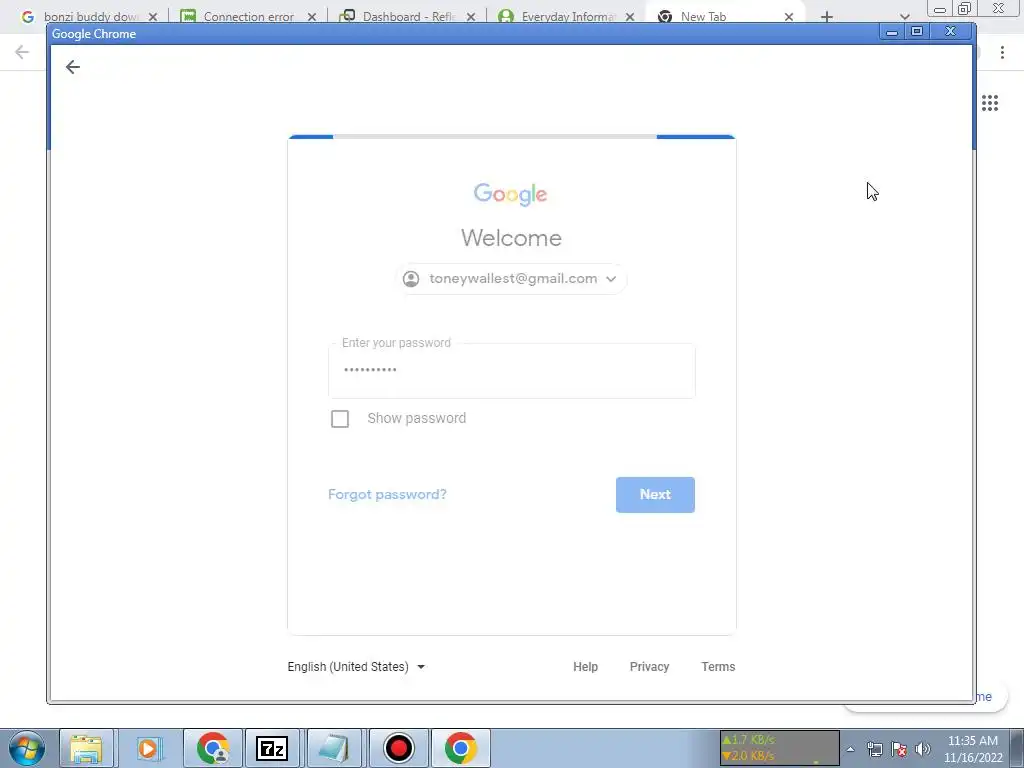Maximize the Google Chrome sign-in window
The width and height of the screenshot is (1024, 768).
pyautogui.click(x=917, y=31)
